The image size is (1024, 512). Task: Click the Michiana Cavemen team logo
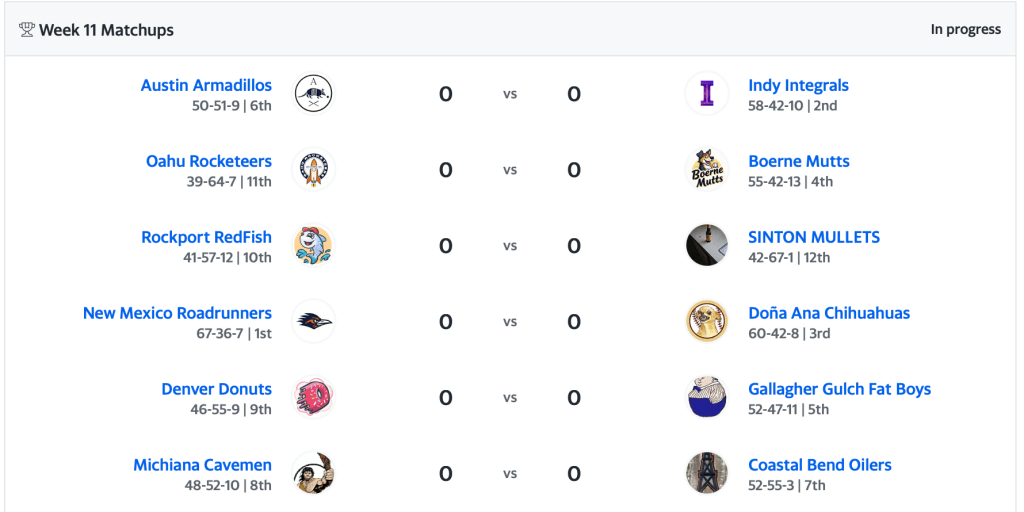tap(313, 474)
